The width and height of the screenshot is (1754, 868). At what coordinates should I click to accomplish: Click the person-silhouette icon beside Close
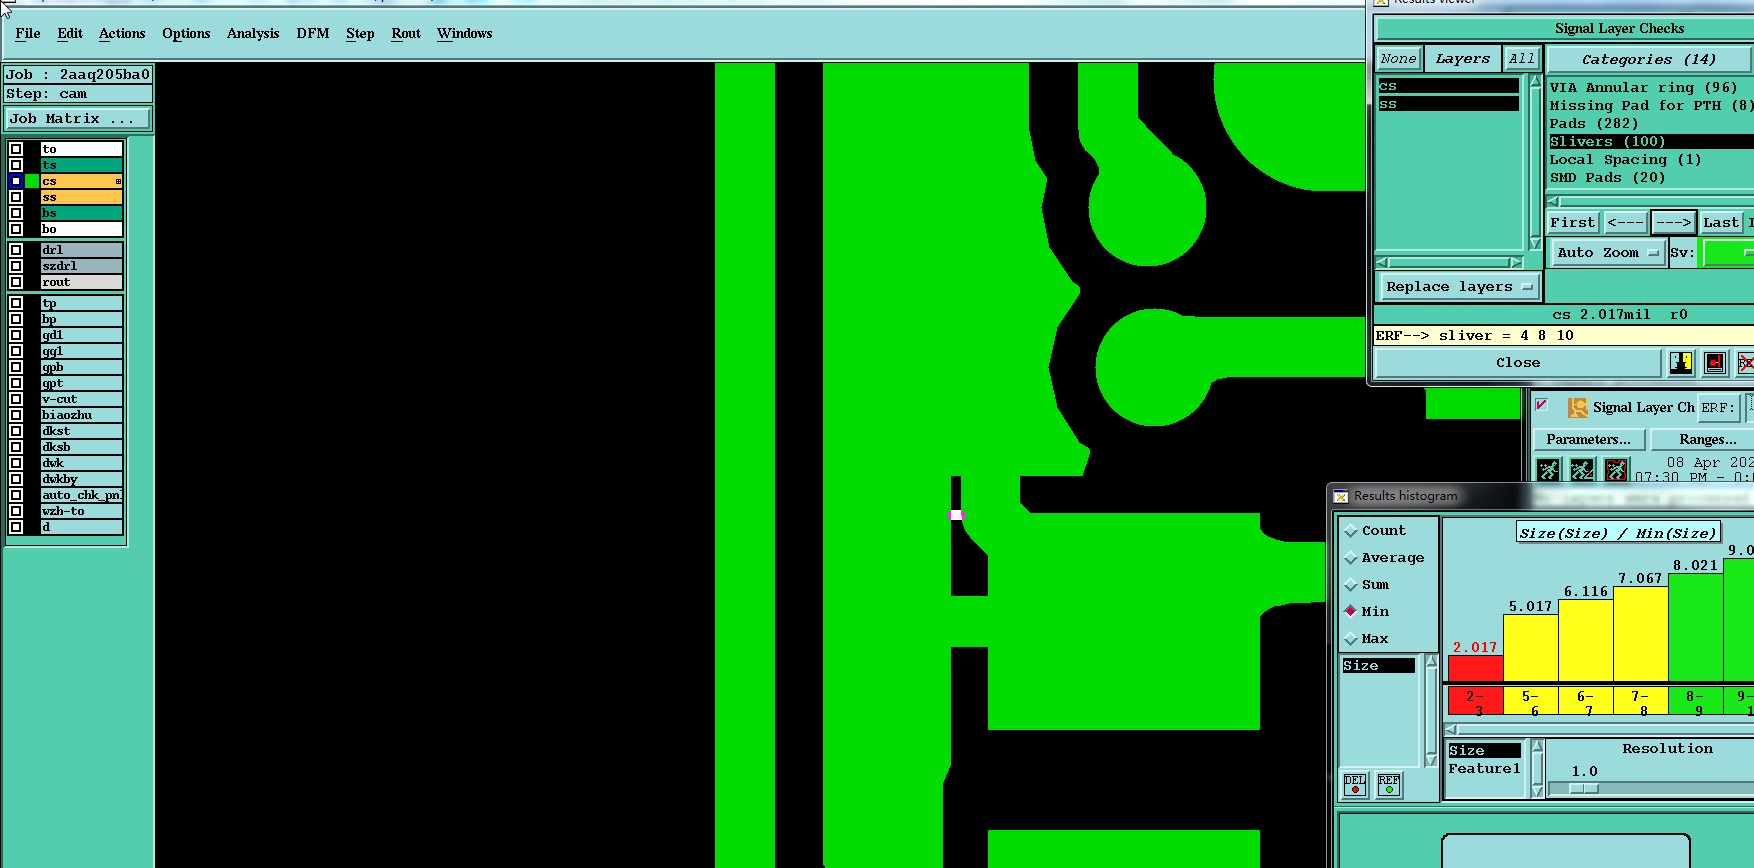pyautogui.click(x=1681, y=363)
